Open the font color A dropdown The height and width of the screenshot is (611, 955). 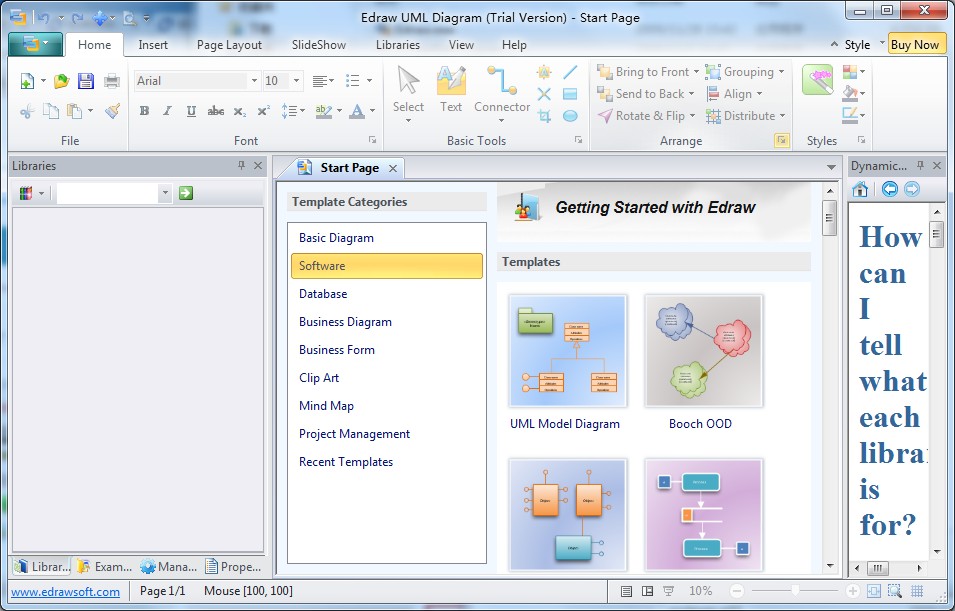pos(373,111)
